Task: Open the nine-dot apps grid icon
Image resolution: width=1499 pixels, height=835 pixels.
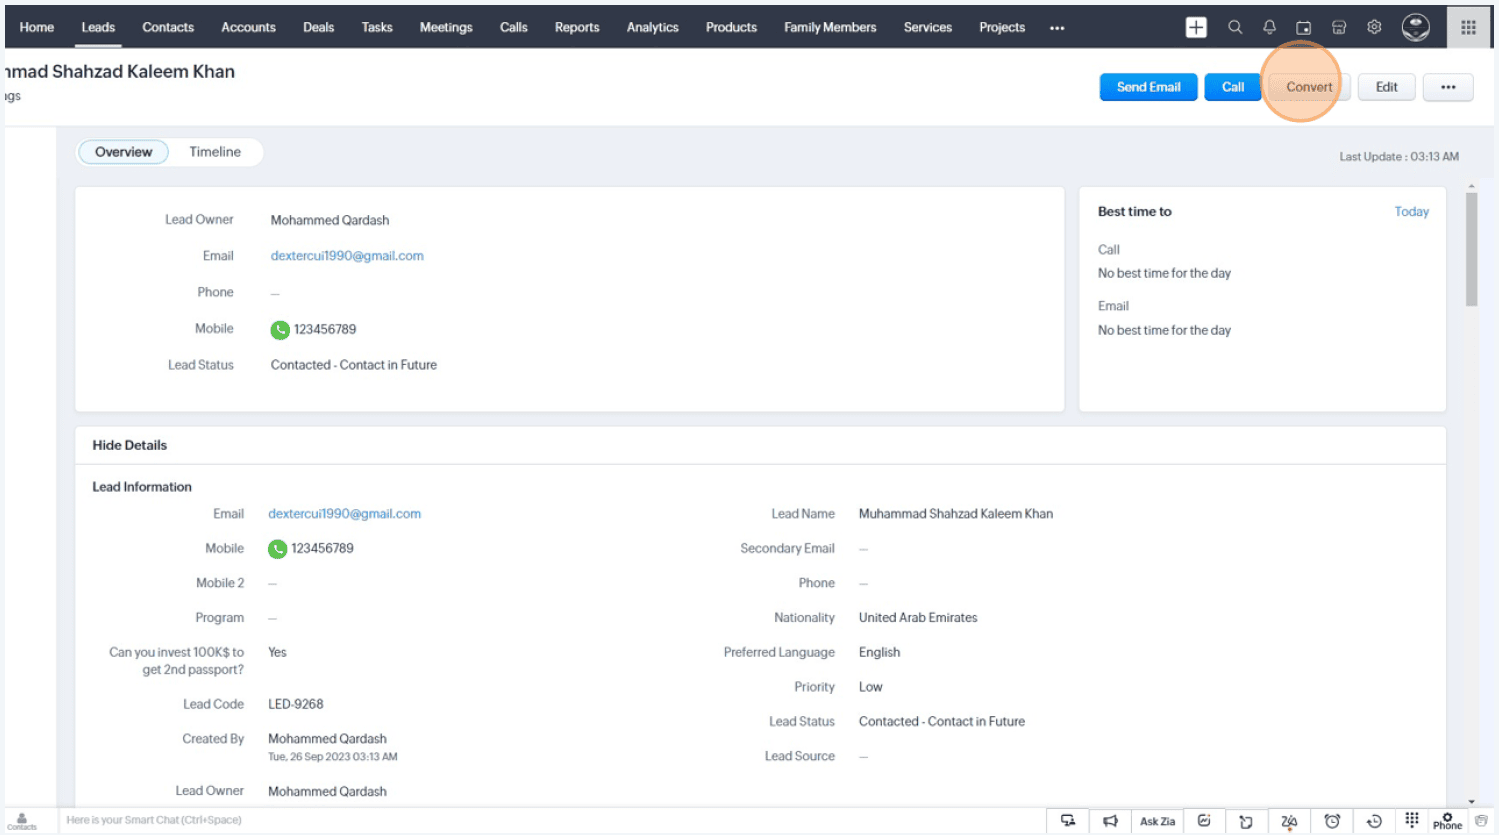Action: 1468,27
